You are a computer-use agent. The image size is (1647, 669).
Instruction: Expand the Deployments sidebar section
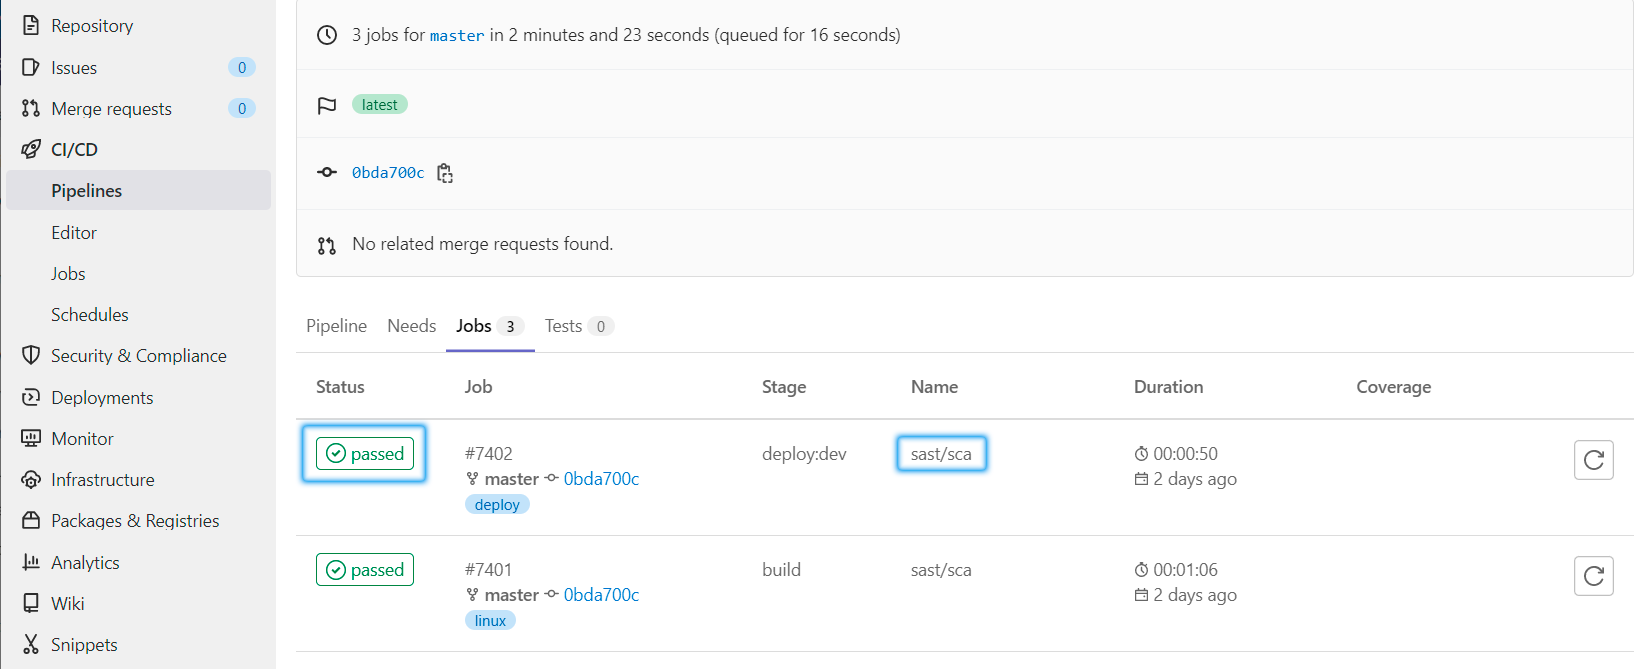click(102, 398)
